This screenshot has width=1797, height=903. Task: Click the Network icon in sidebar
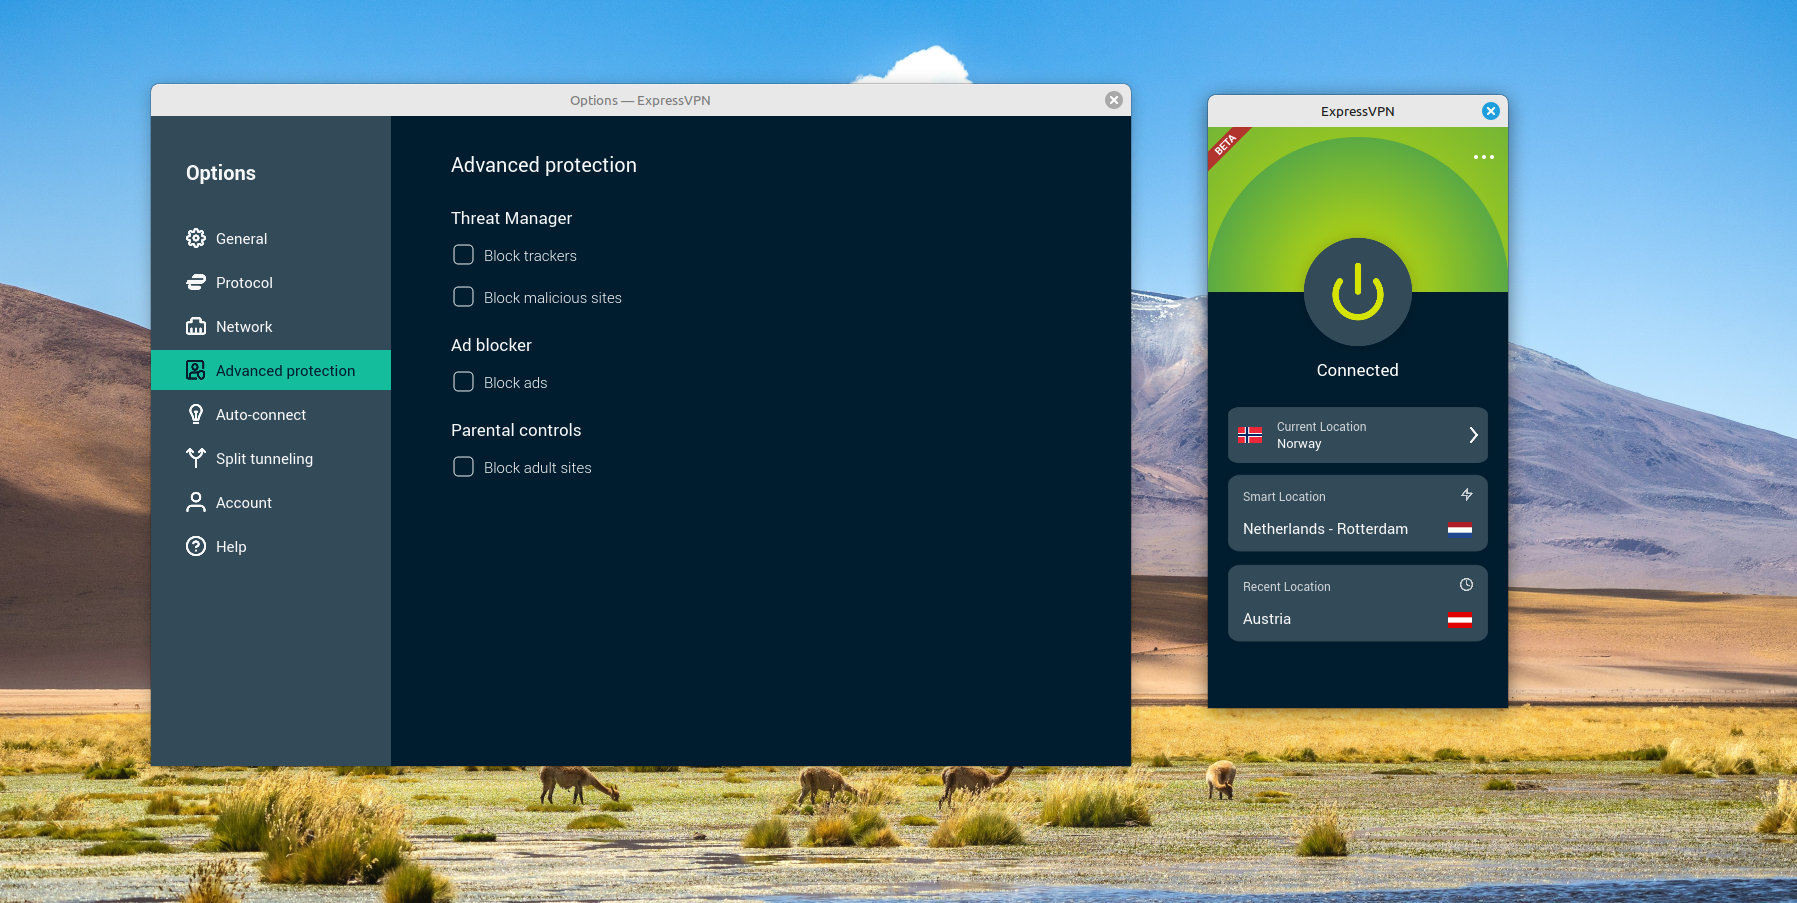coord(196,326)
